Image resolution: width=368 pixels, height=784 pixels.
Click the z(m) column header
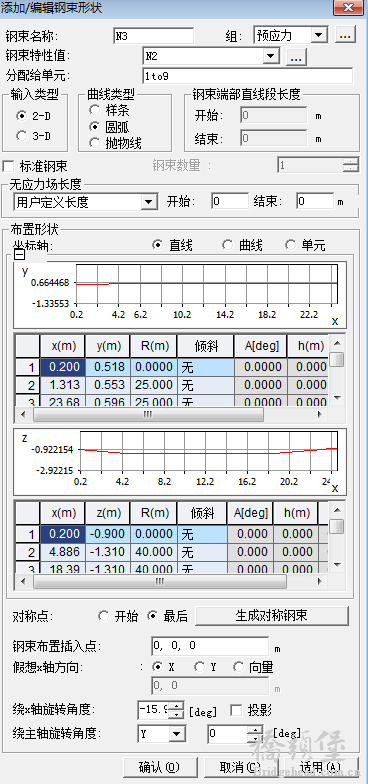tap(108, 513)
